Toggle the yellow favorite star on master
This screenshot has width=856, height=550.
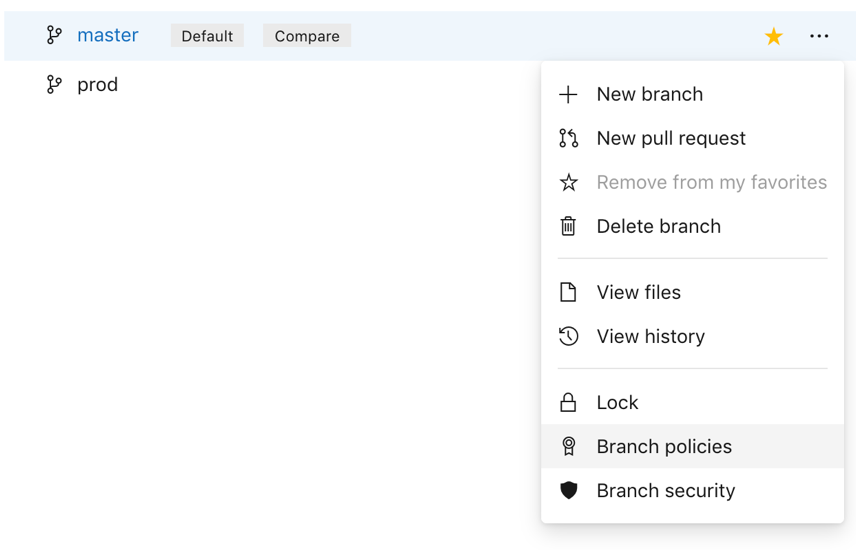click(774, 37)
